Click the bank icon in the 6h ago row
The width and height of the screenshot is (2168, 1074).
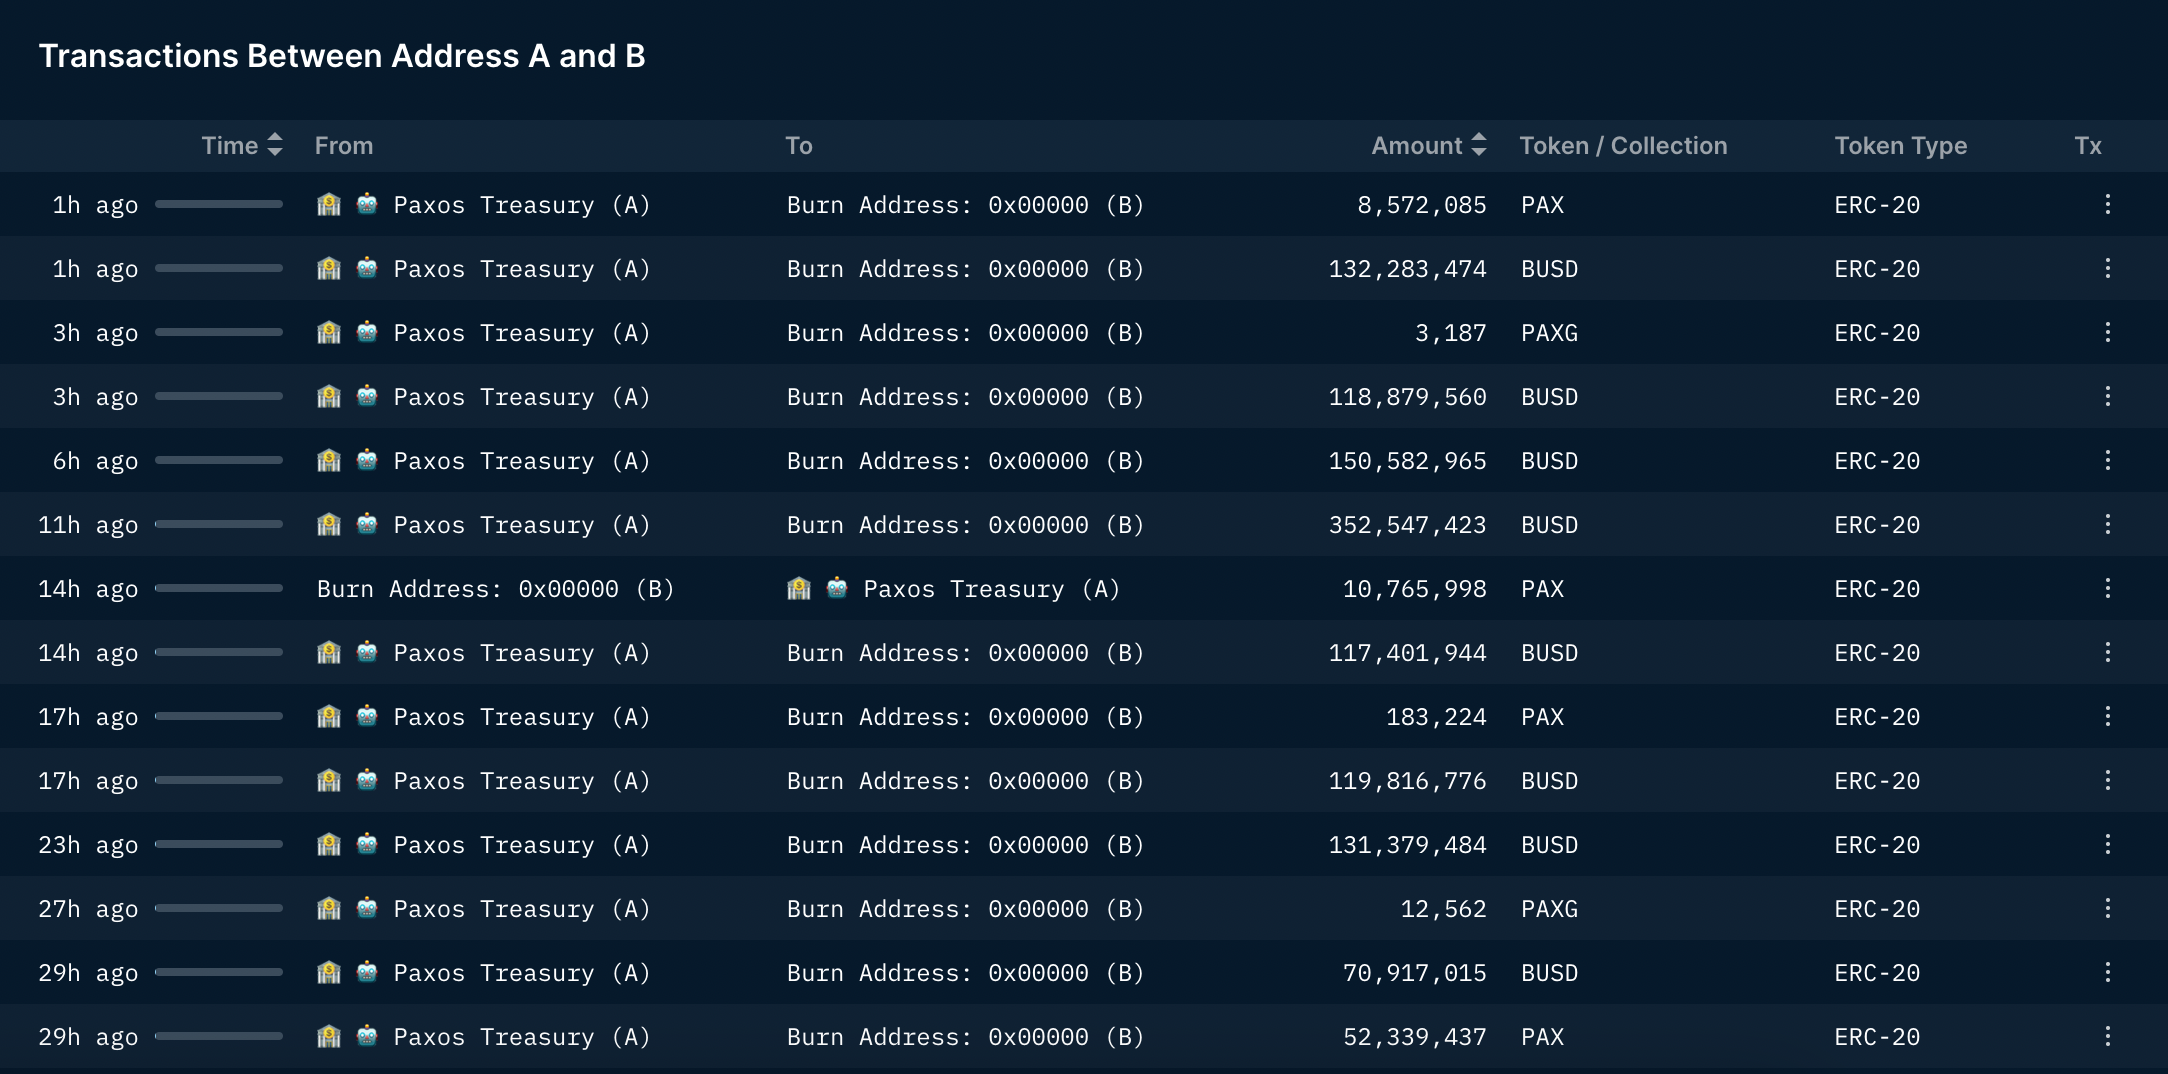(329, 460)
